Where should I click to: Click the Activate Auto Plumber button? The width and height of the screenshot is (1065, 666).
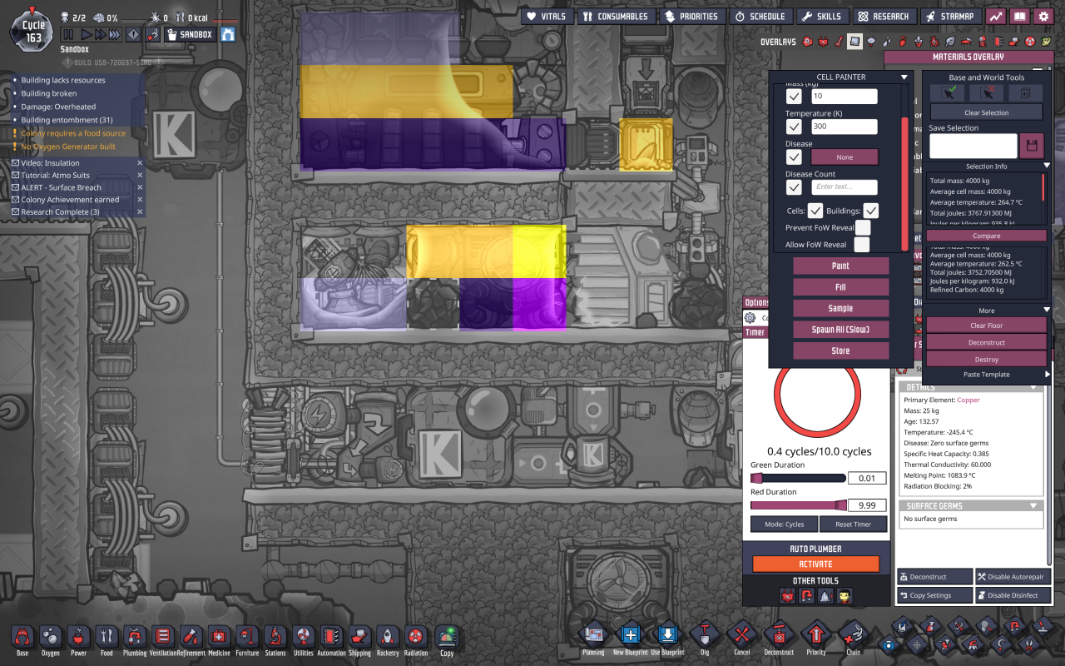[x=816, y=563]
